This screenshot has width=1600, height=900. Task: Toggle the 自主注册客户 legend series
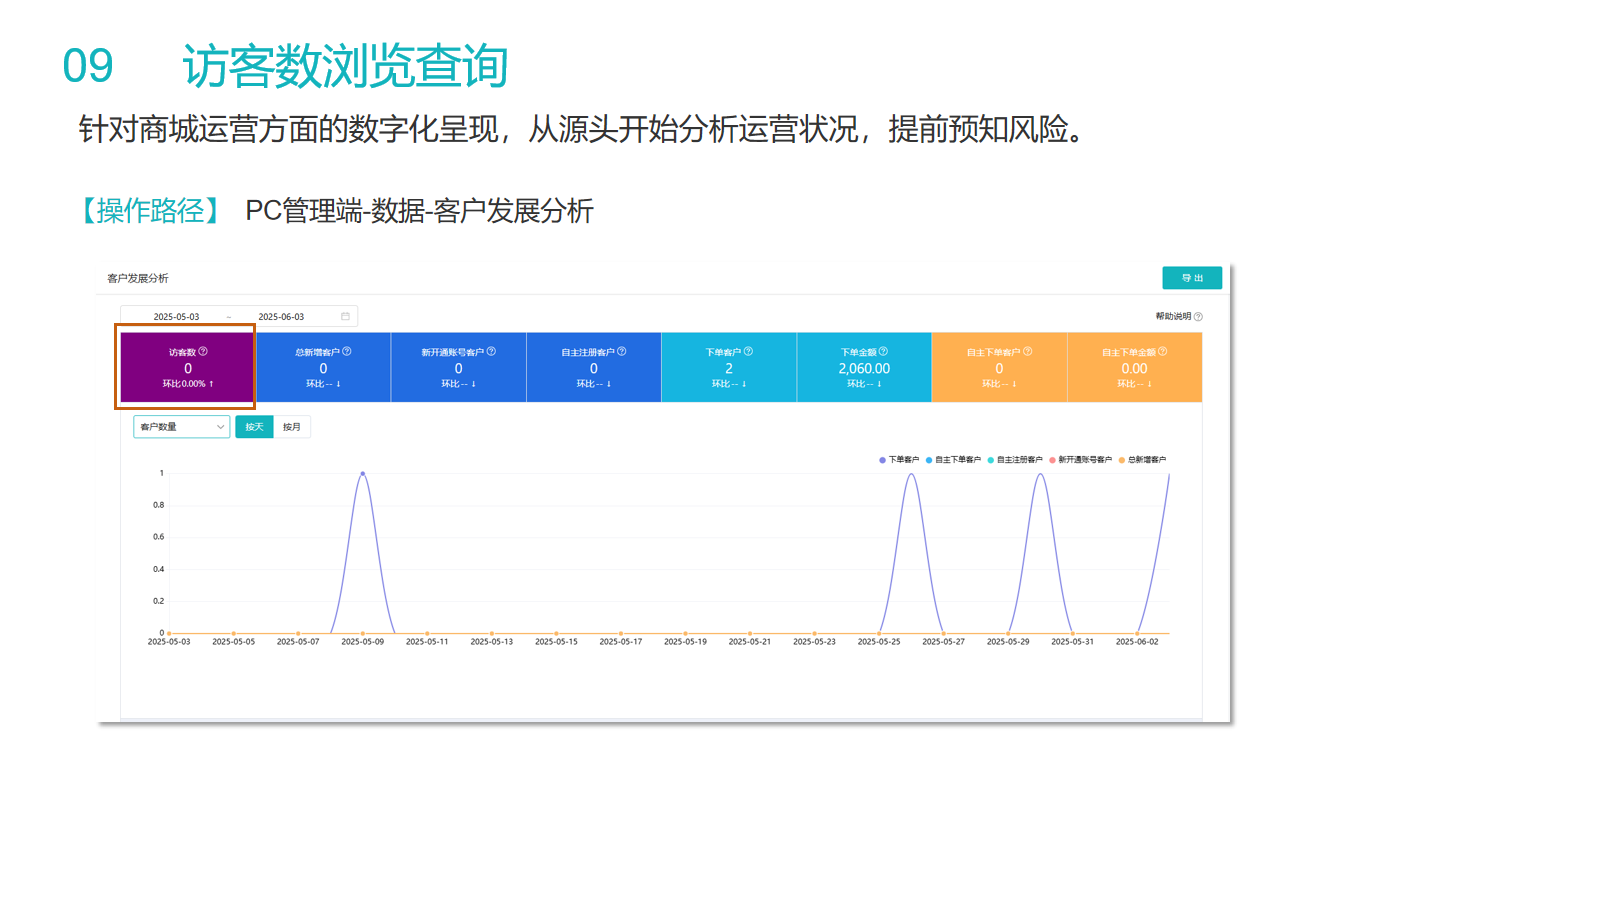click(x=1015, y=460)
